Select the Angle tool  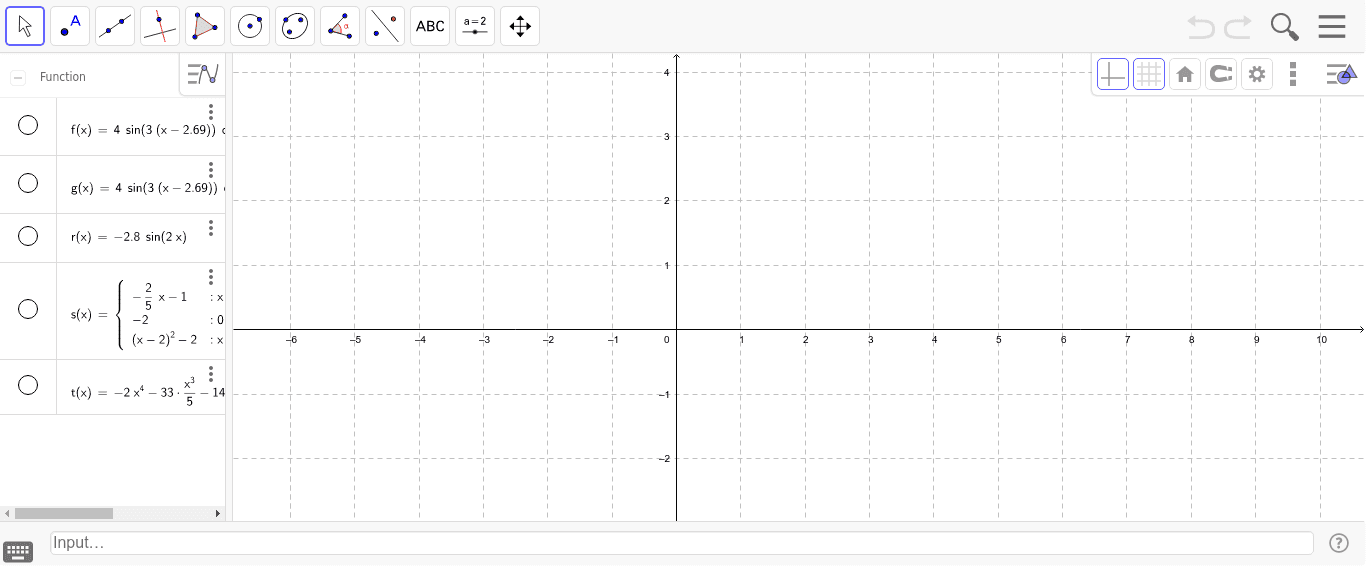340,26
